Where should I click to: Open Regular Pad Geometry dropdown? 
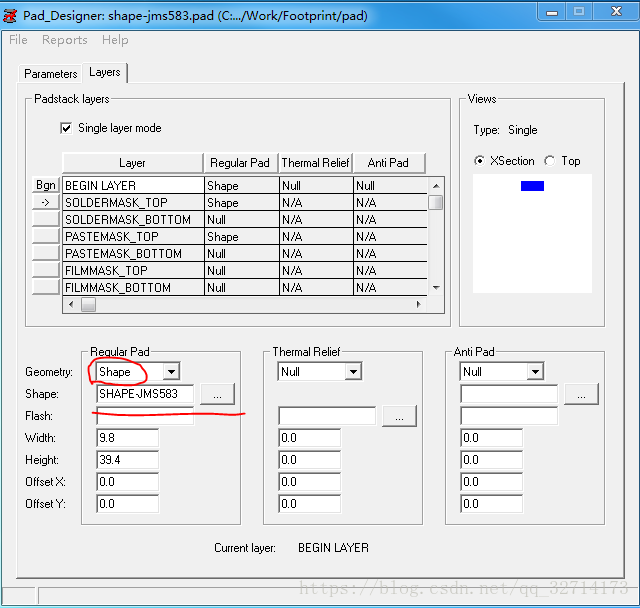tap(171, 372)
